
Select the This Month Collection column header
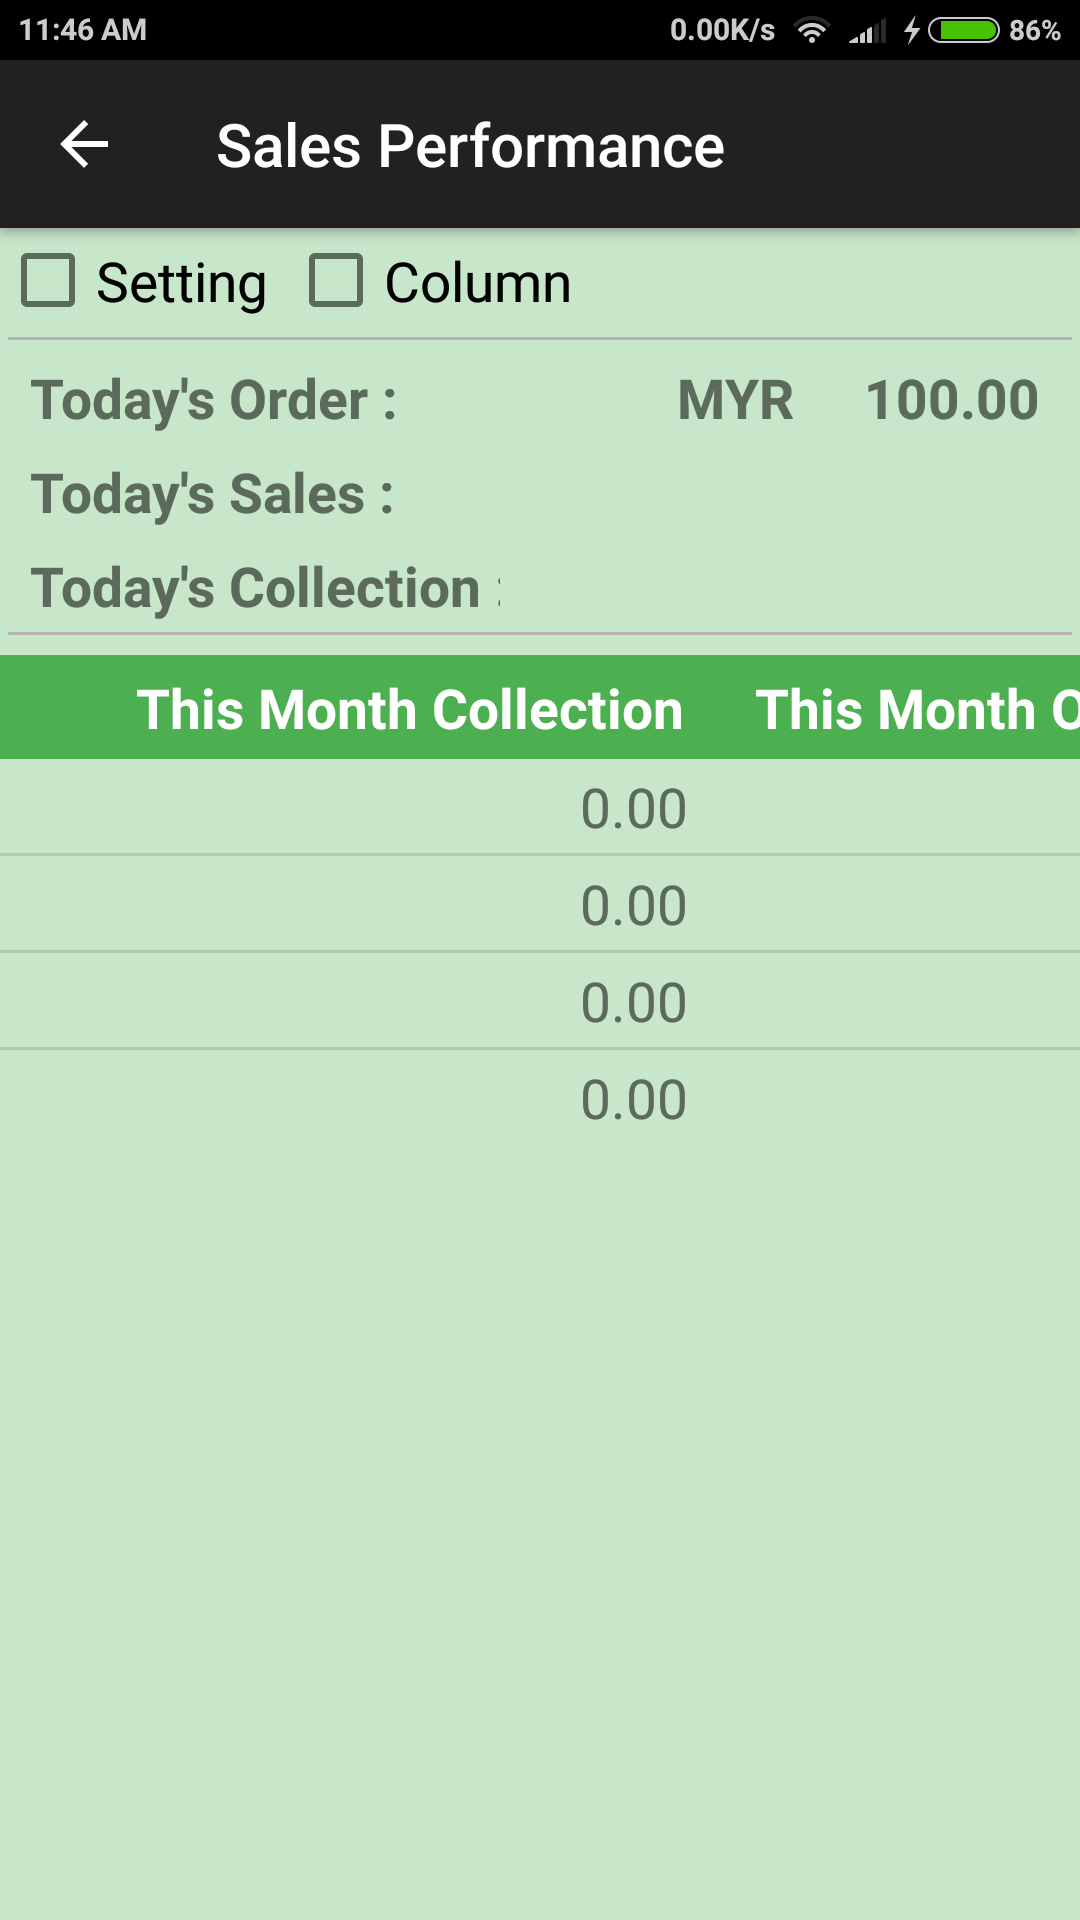409,710
